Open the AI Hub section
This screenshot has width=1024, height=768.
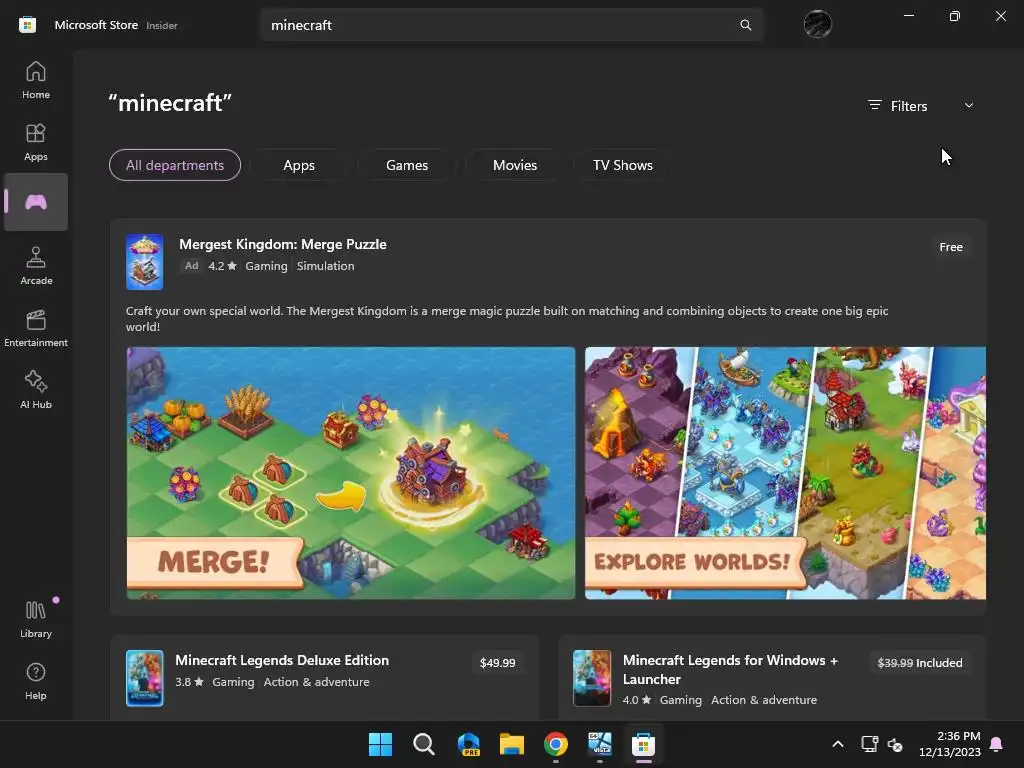click(35, 390)
